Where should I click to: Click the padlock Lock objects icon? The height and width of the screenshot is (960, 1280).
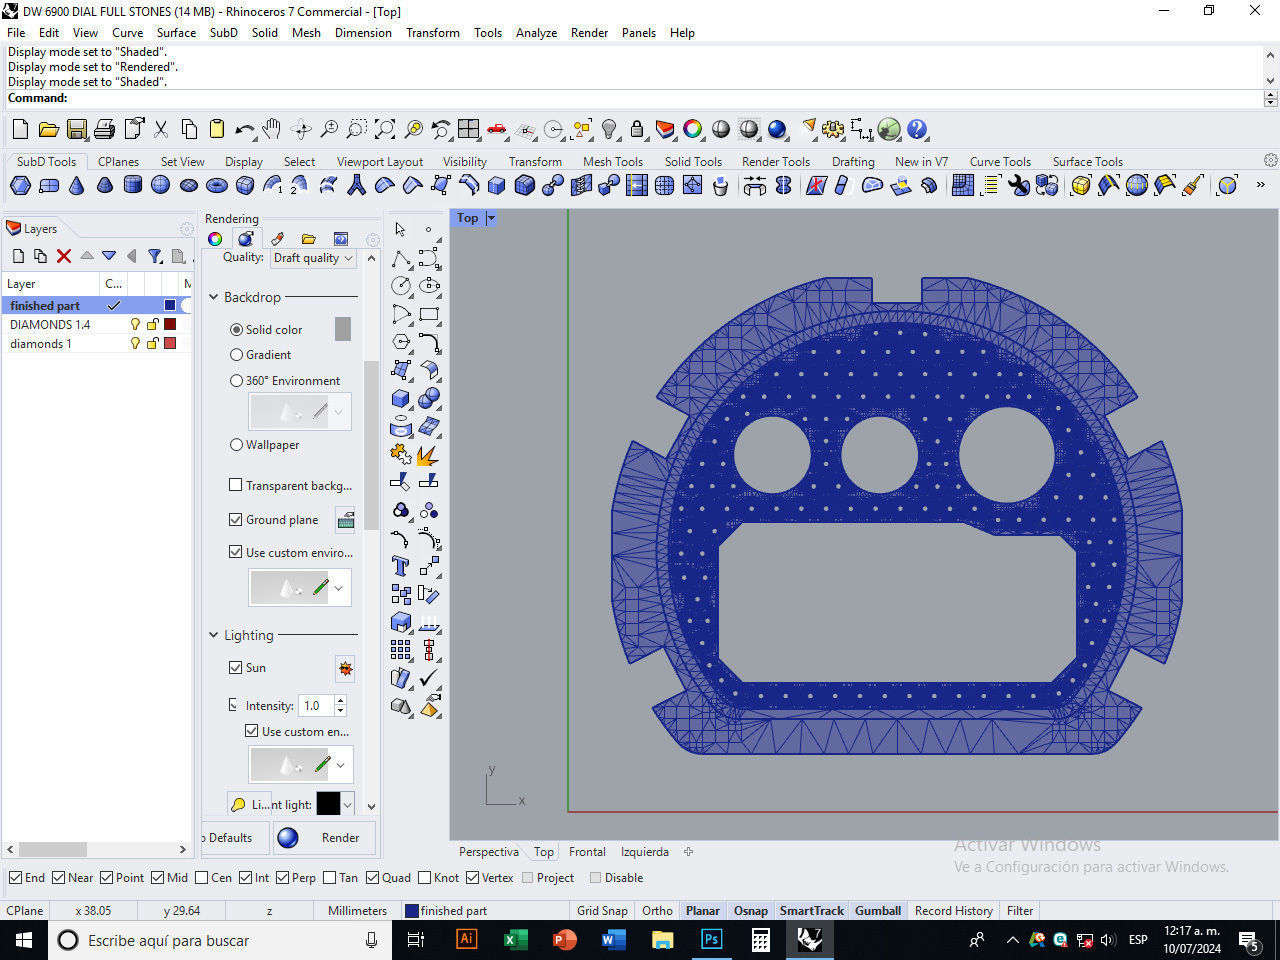click(x=637, y=129)
